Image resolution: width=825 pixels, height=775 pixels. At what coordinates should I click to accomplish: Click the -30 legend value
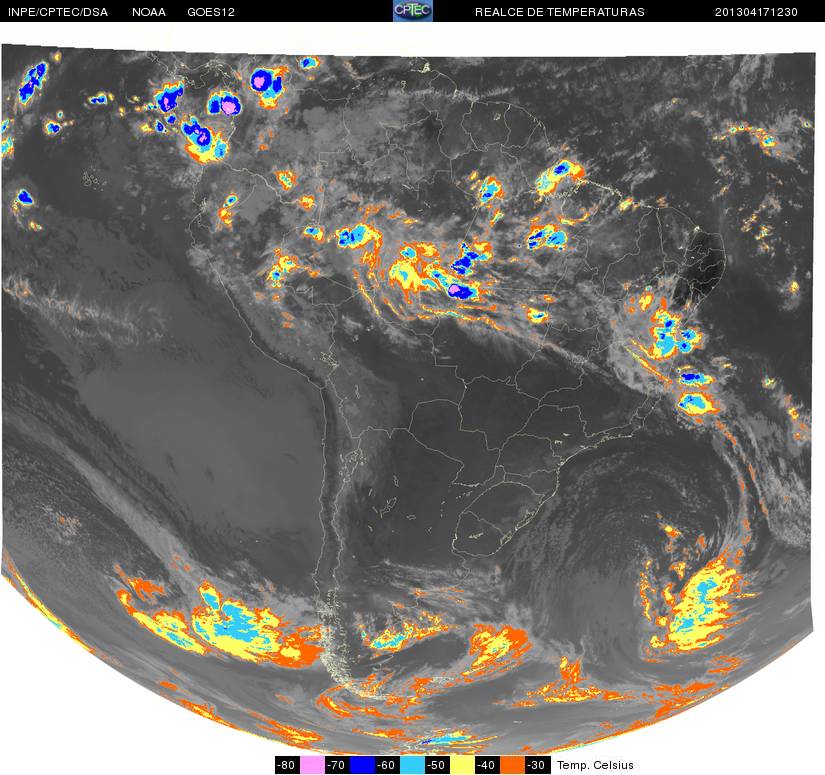pyautogui.click(x=537, y=765)
